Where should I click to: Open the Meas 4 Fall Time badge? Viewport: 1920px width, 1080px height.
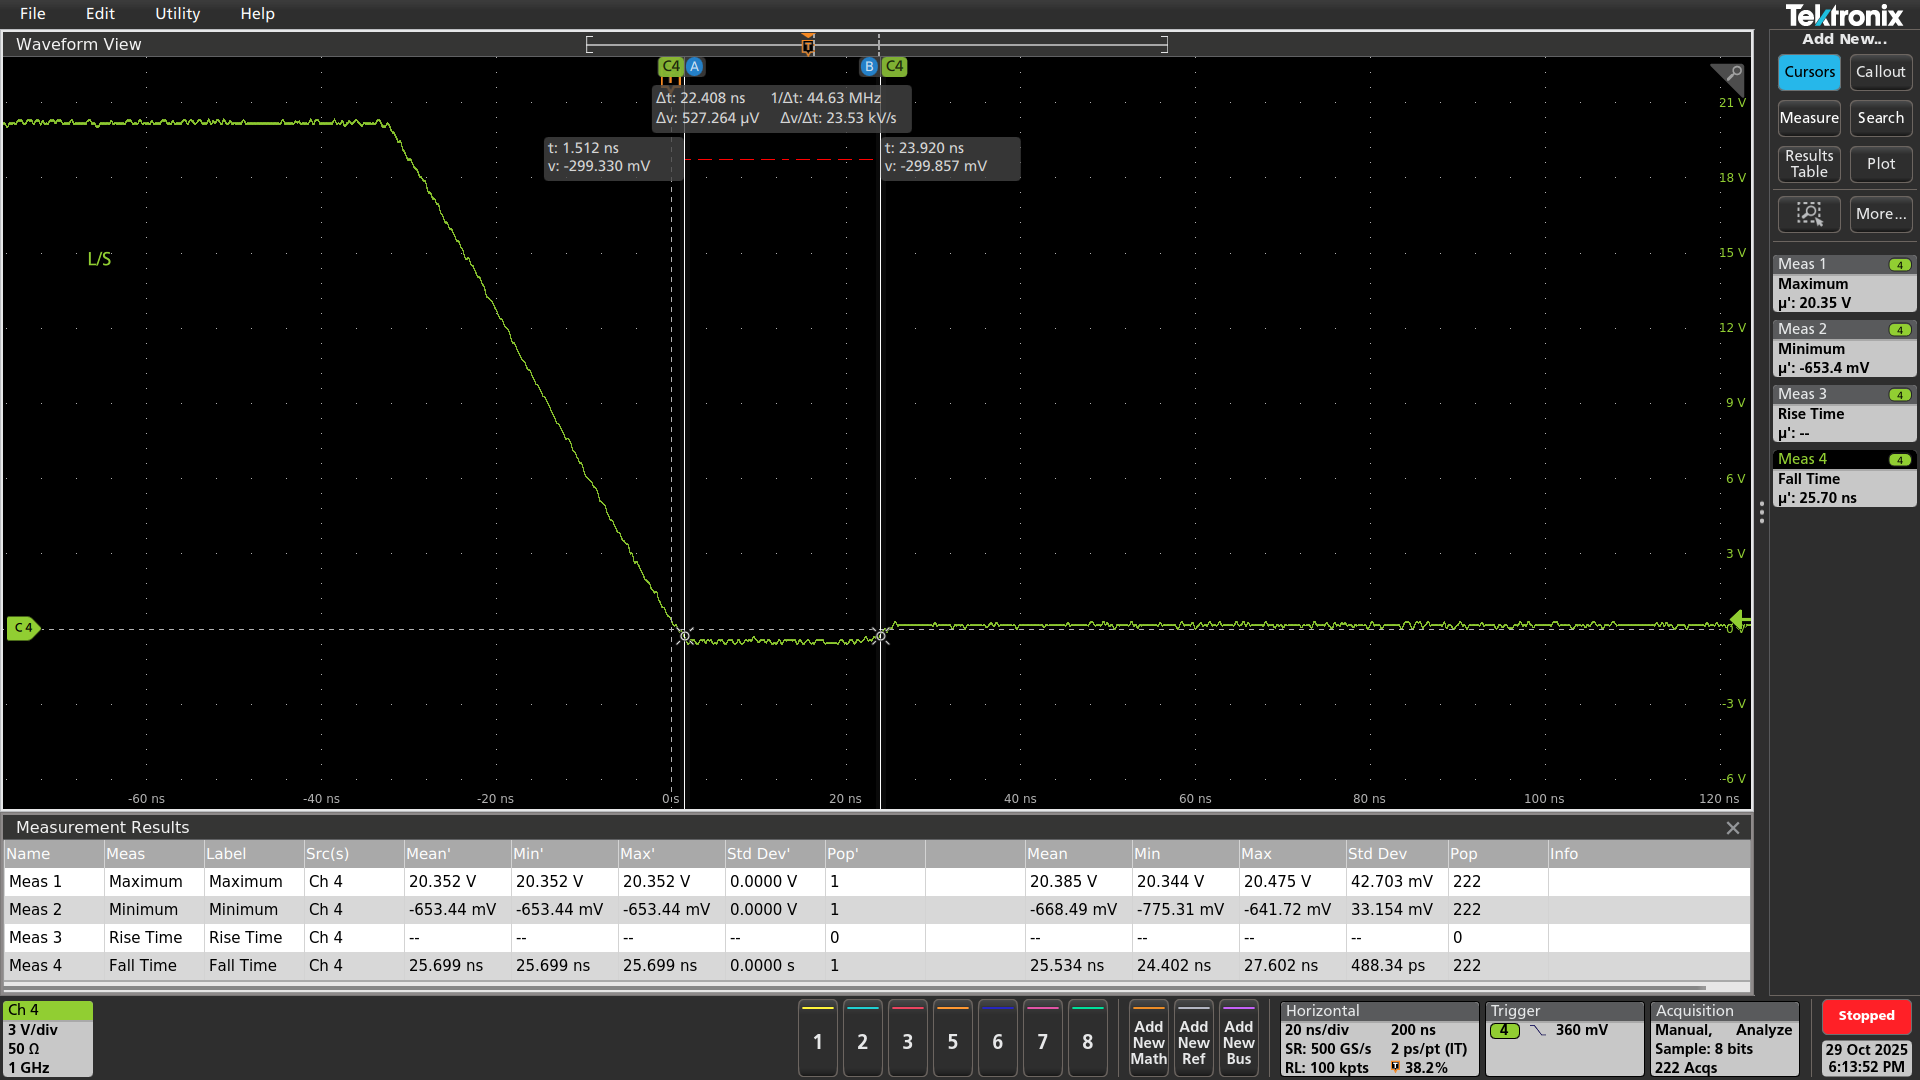pos(1844,478)
